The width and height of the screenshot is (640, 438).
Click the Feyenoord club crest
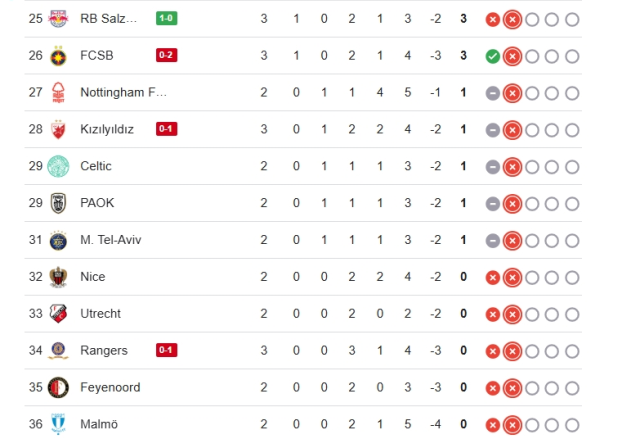click(x=59, y=387)
